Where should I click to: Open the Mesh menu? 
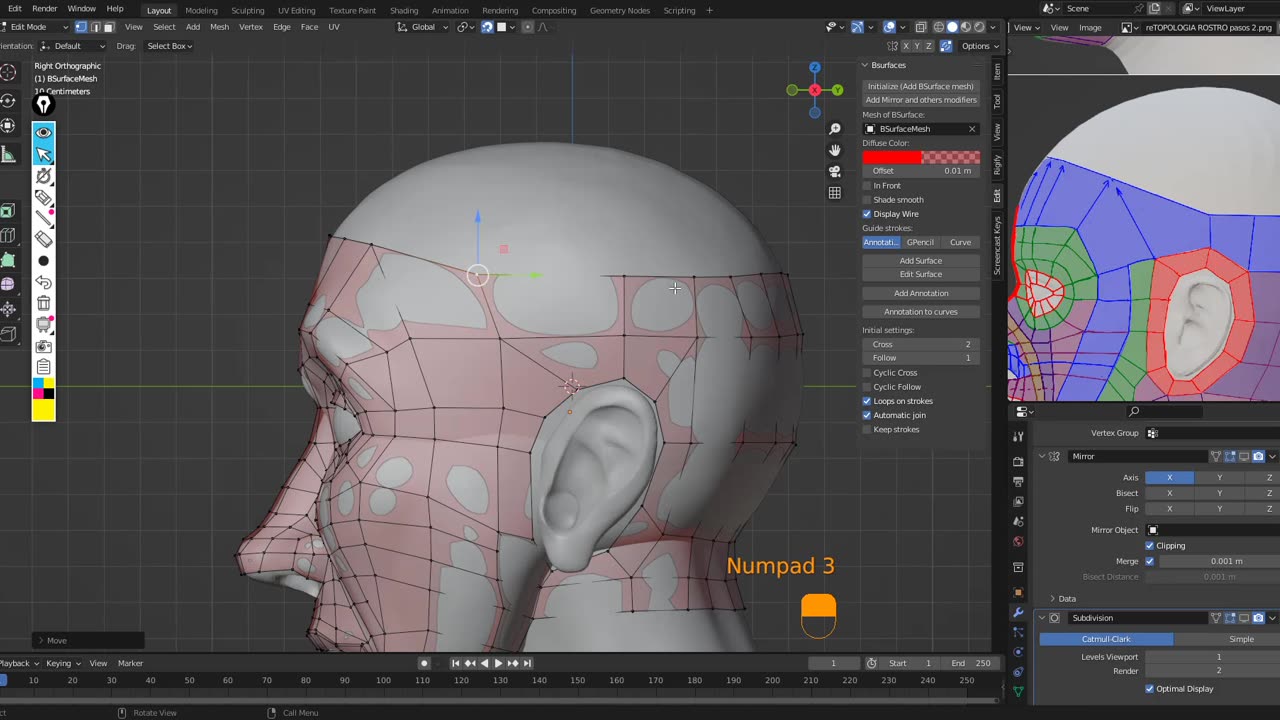219,27
